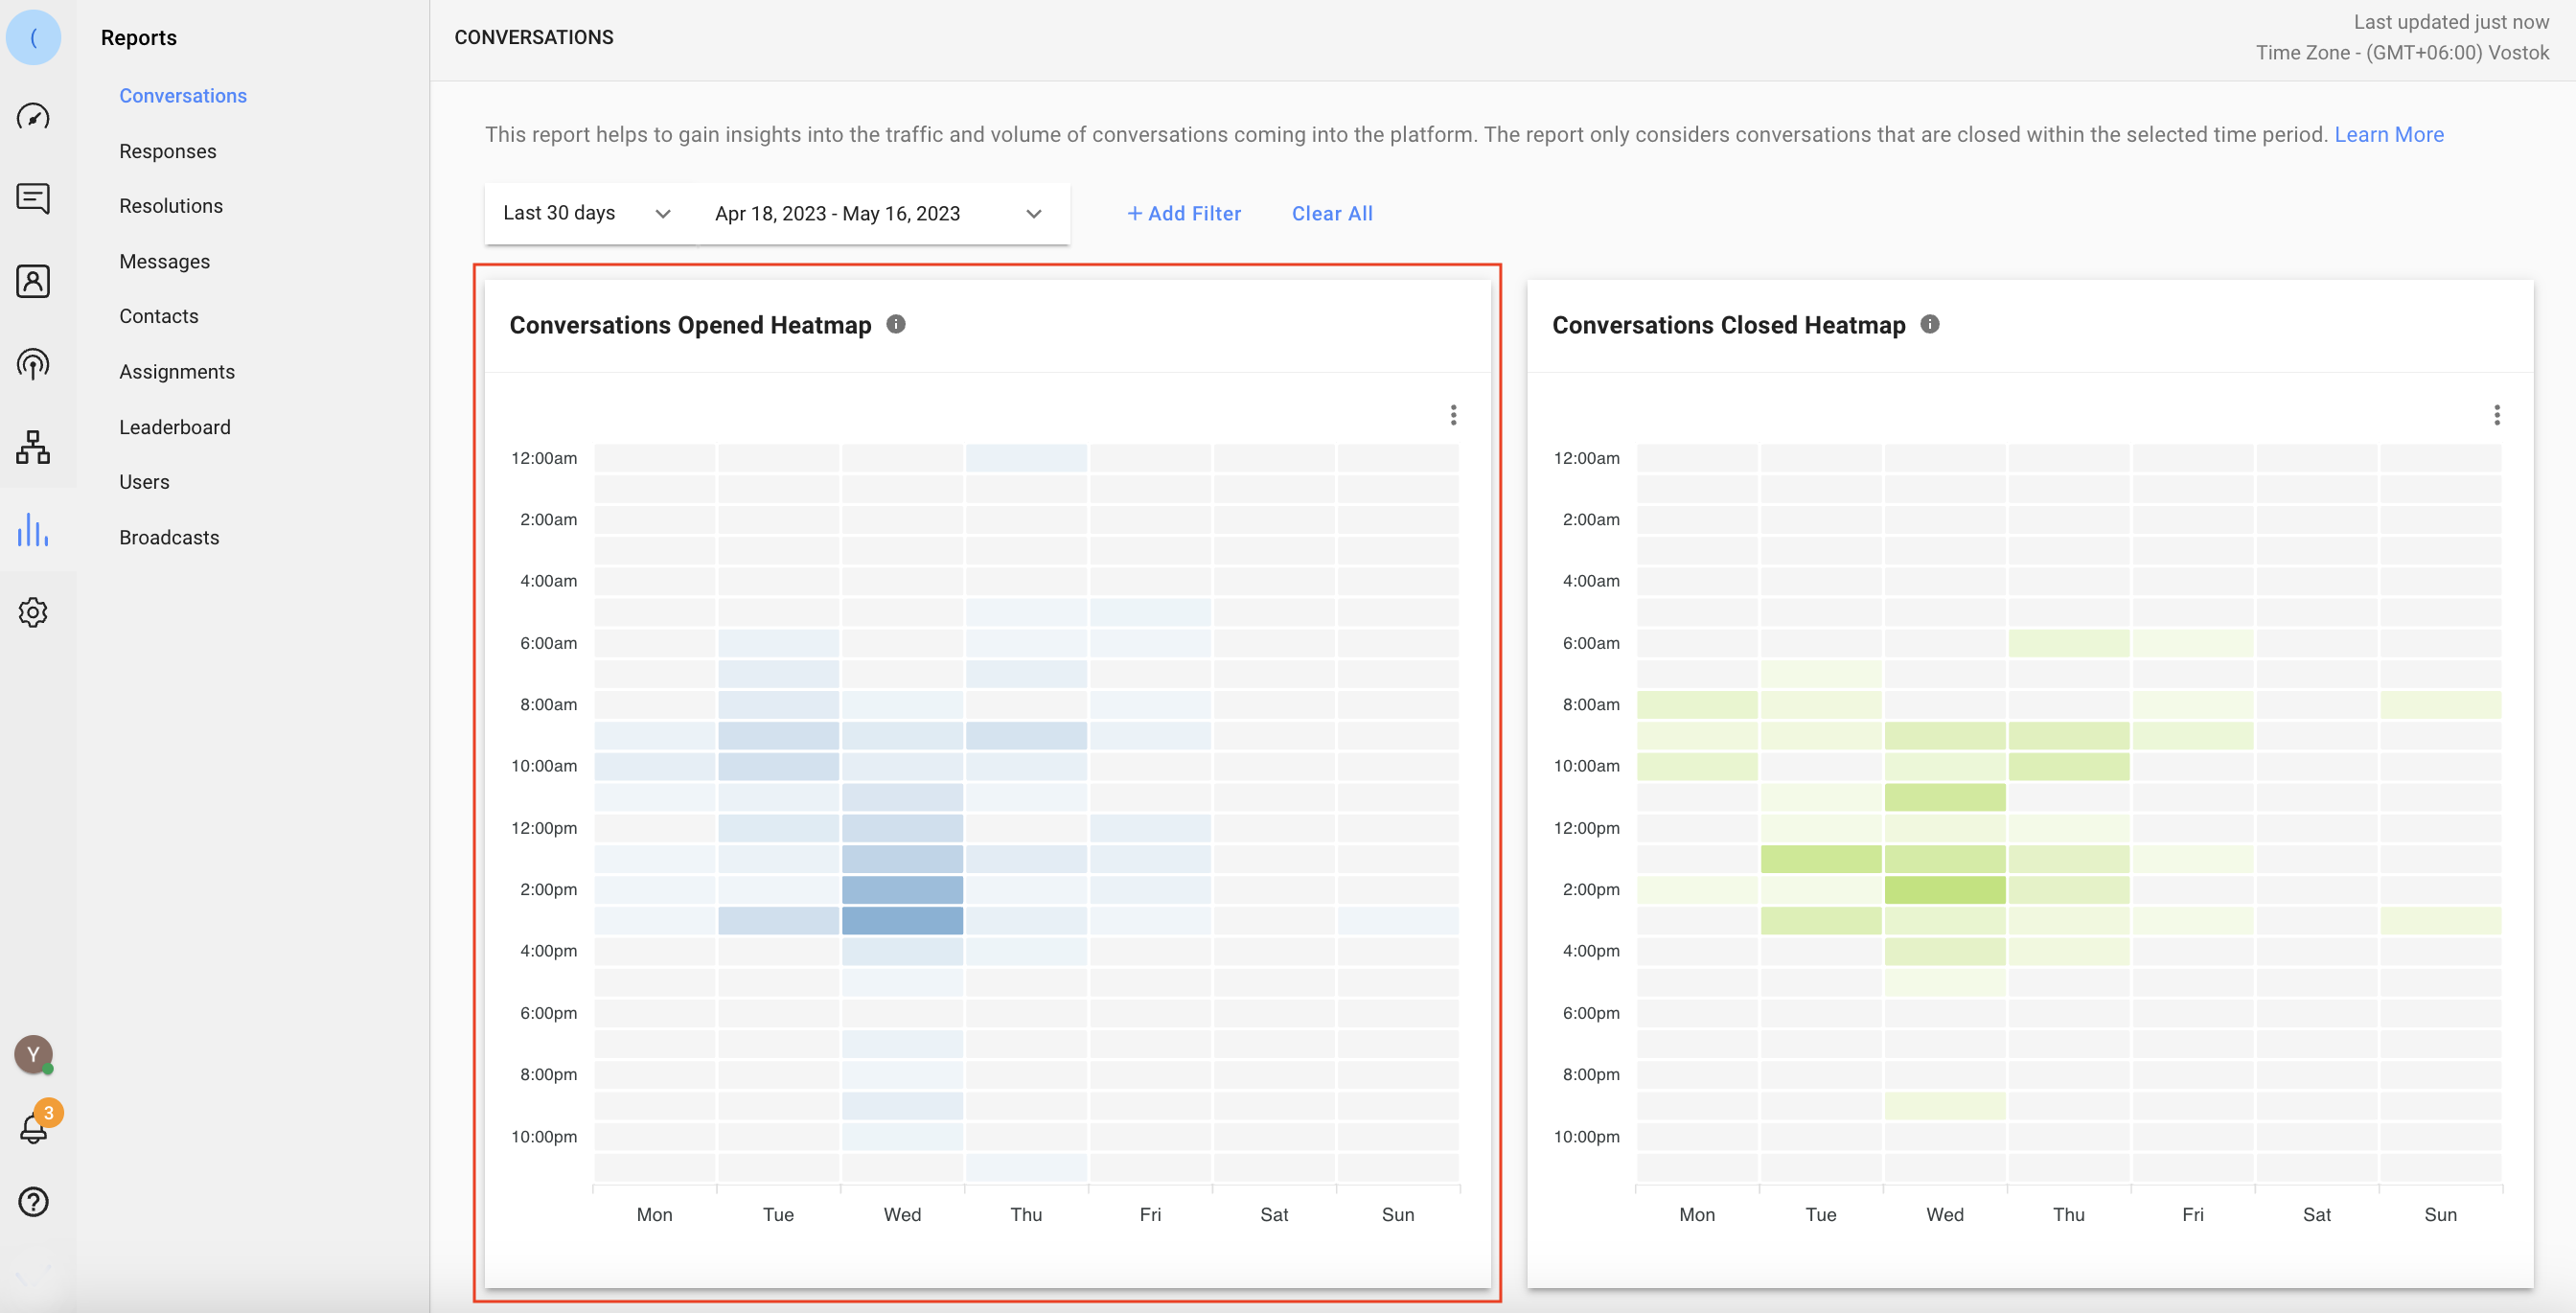Click the user avatar Y
This screenshot has width=2576, height=1313.
[33, 1054]
